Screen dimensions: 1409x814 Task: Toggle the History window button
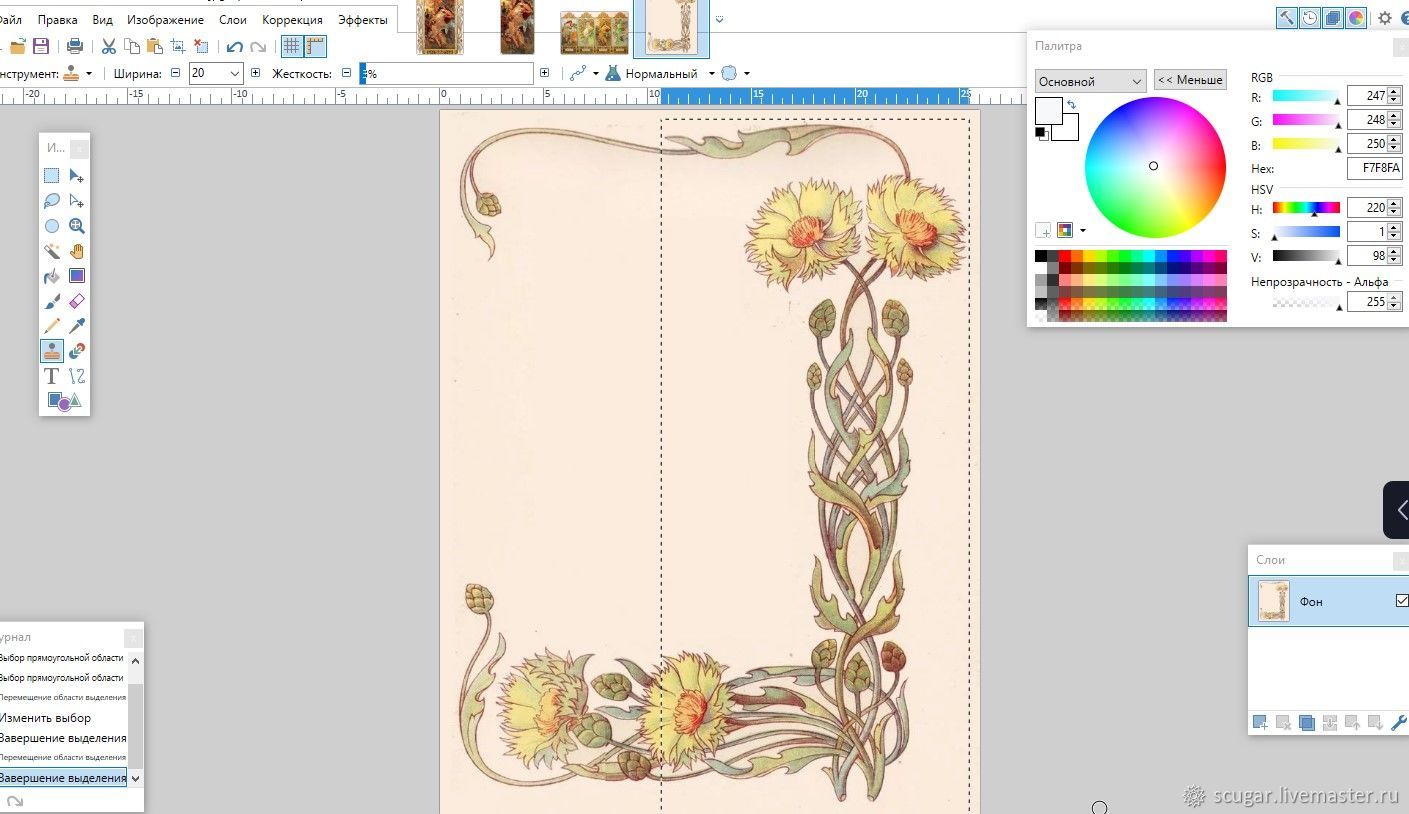pyautogui.click(x=1310, y=17)
